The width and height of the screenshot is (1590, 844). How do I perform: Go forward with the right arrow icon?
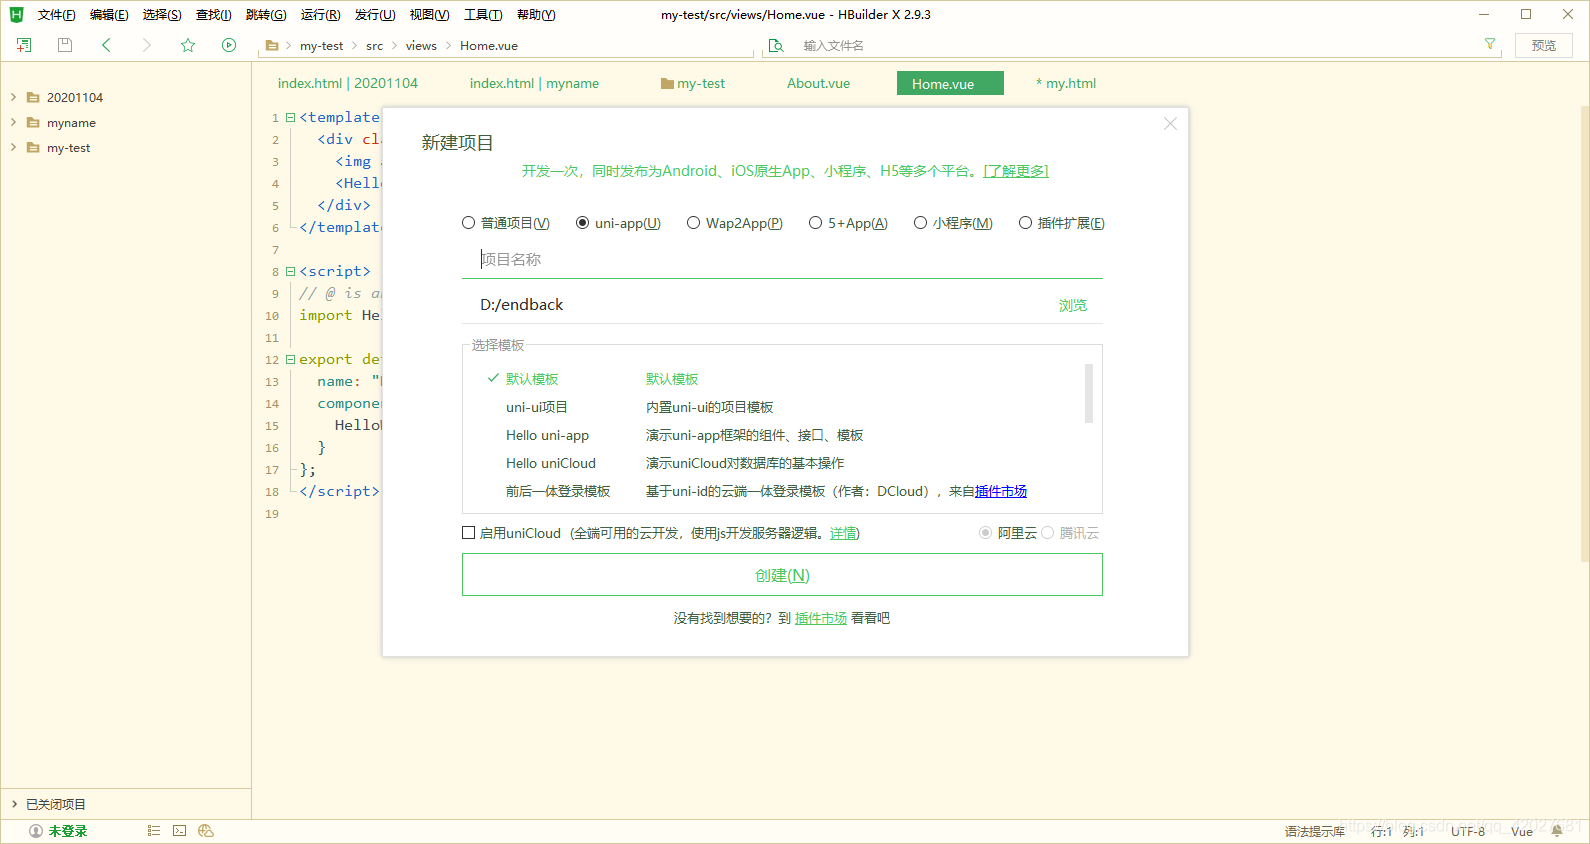[147, 45]
